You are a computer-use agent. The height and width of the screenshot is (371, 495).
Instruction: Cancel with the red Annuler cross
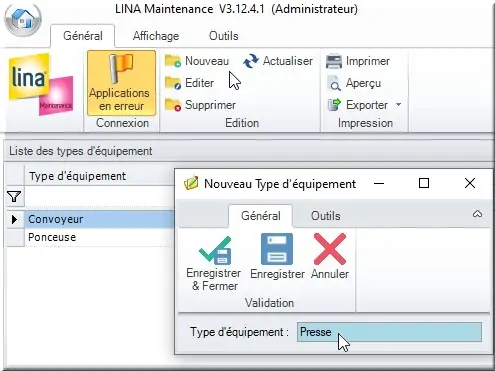(330, 249)
